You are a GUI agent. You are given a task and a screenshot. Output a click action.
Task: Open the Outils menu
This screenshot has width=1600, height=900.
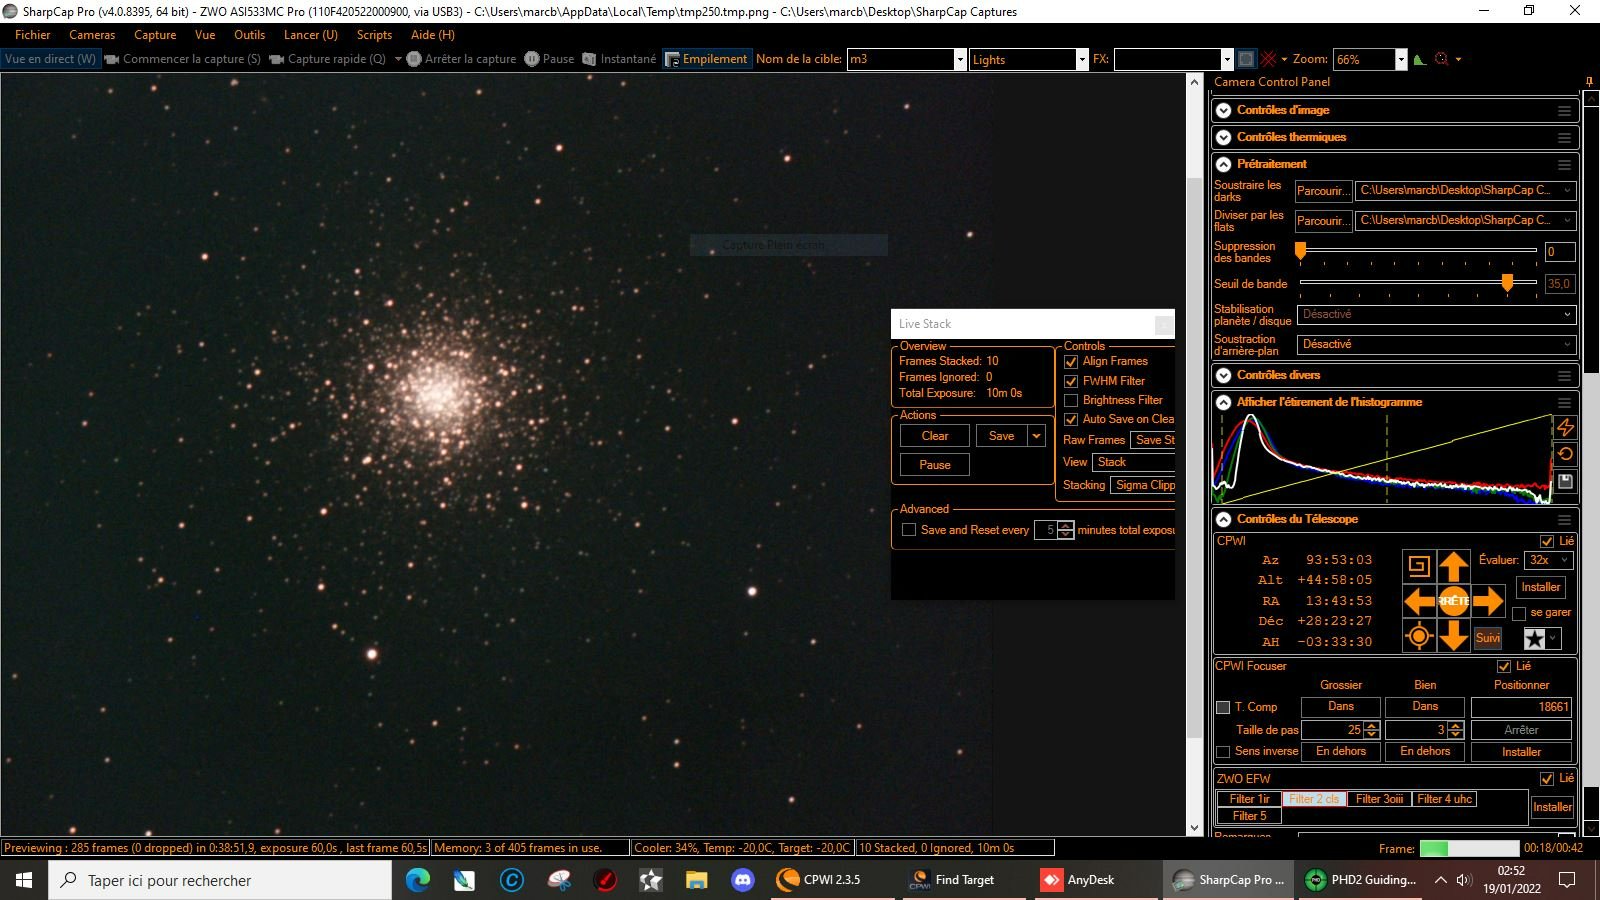point(249,35)
